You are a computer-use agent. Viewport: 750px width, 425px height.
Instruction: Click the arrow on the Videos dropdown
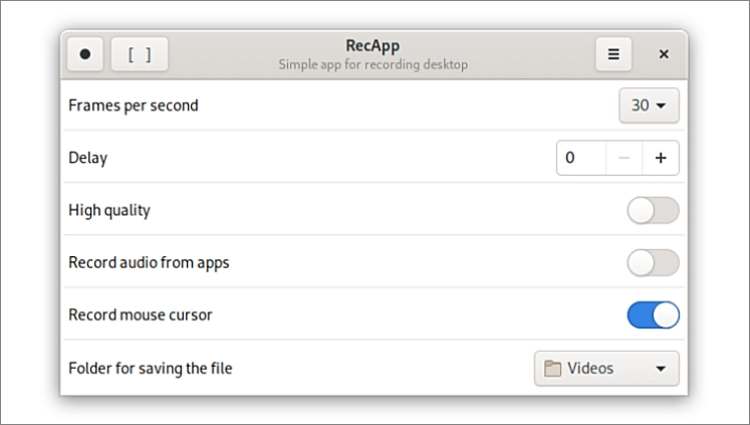click(660, 368)
